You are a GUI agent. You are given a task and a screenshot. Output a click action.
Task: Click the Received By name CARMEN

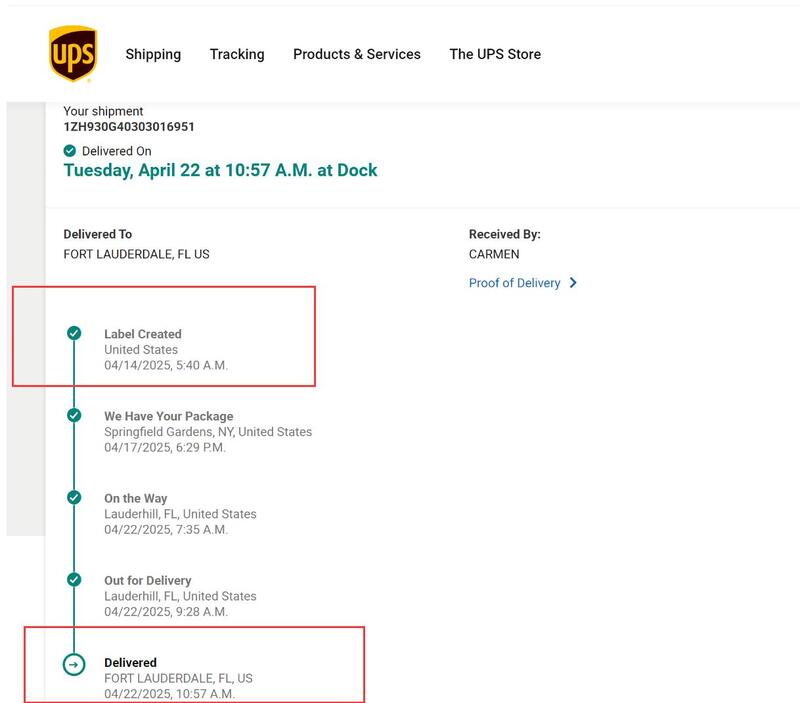(494, 254)
